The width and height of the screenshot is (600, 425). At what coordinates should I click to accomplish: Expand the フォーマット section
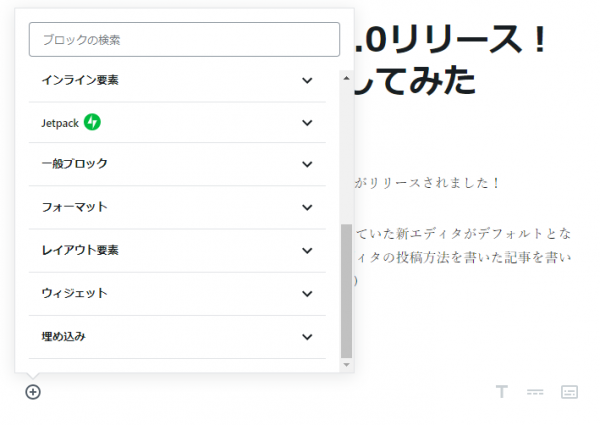pos(177,207)
